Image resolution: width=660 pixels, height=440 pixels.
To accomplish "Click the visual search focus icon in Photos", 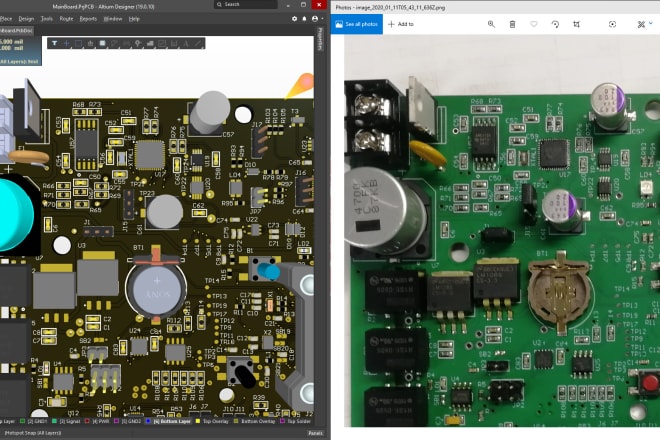I will [612, 24].
